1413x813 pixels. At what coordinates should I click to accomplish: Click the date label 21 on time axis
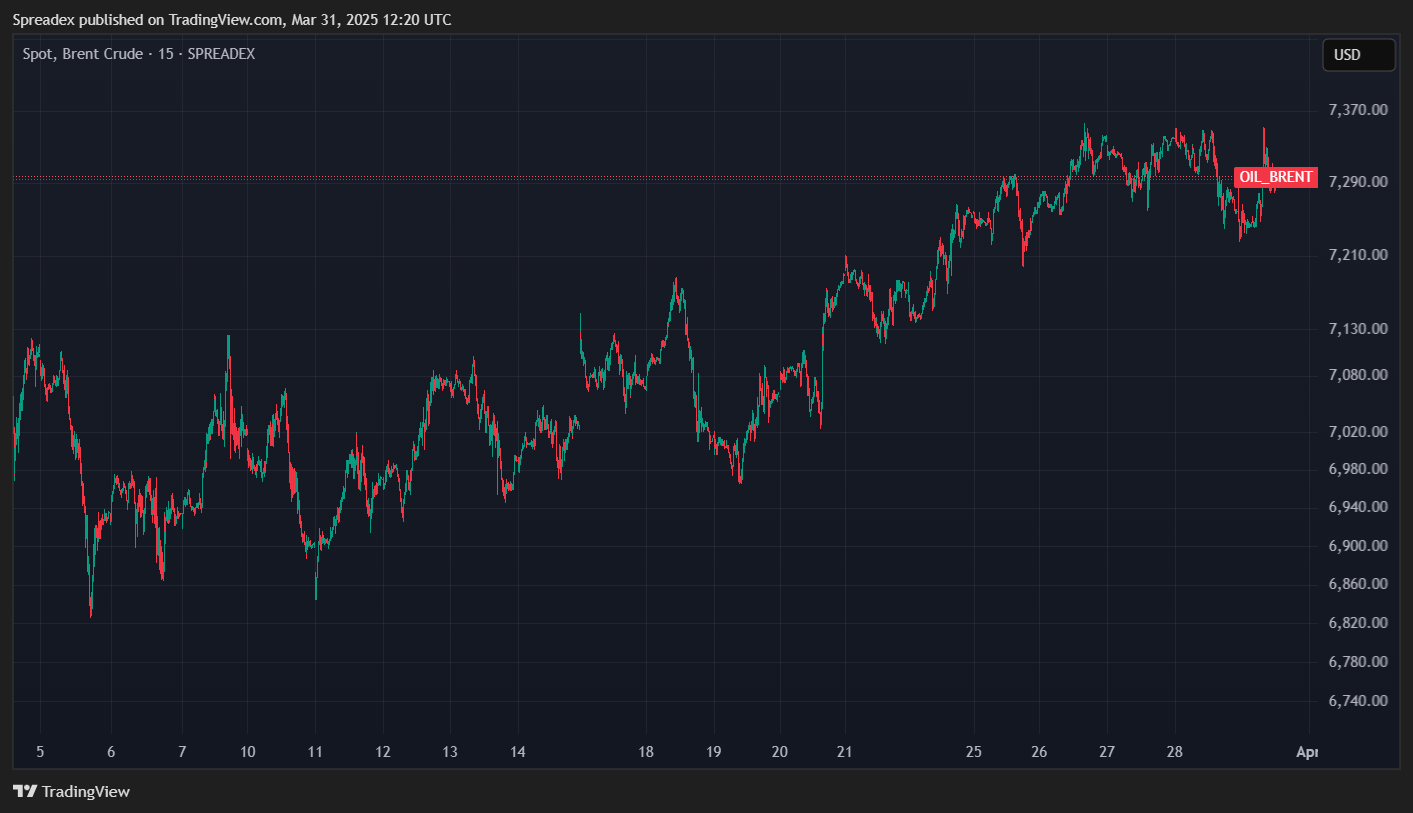844,752
